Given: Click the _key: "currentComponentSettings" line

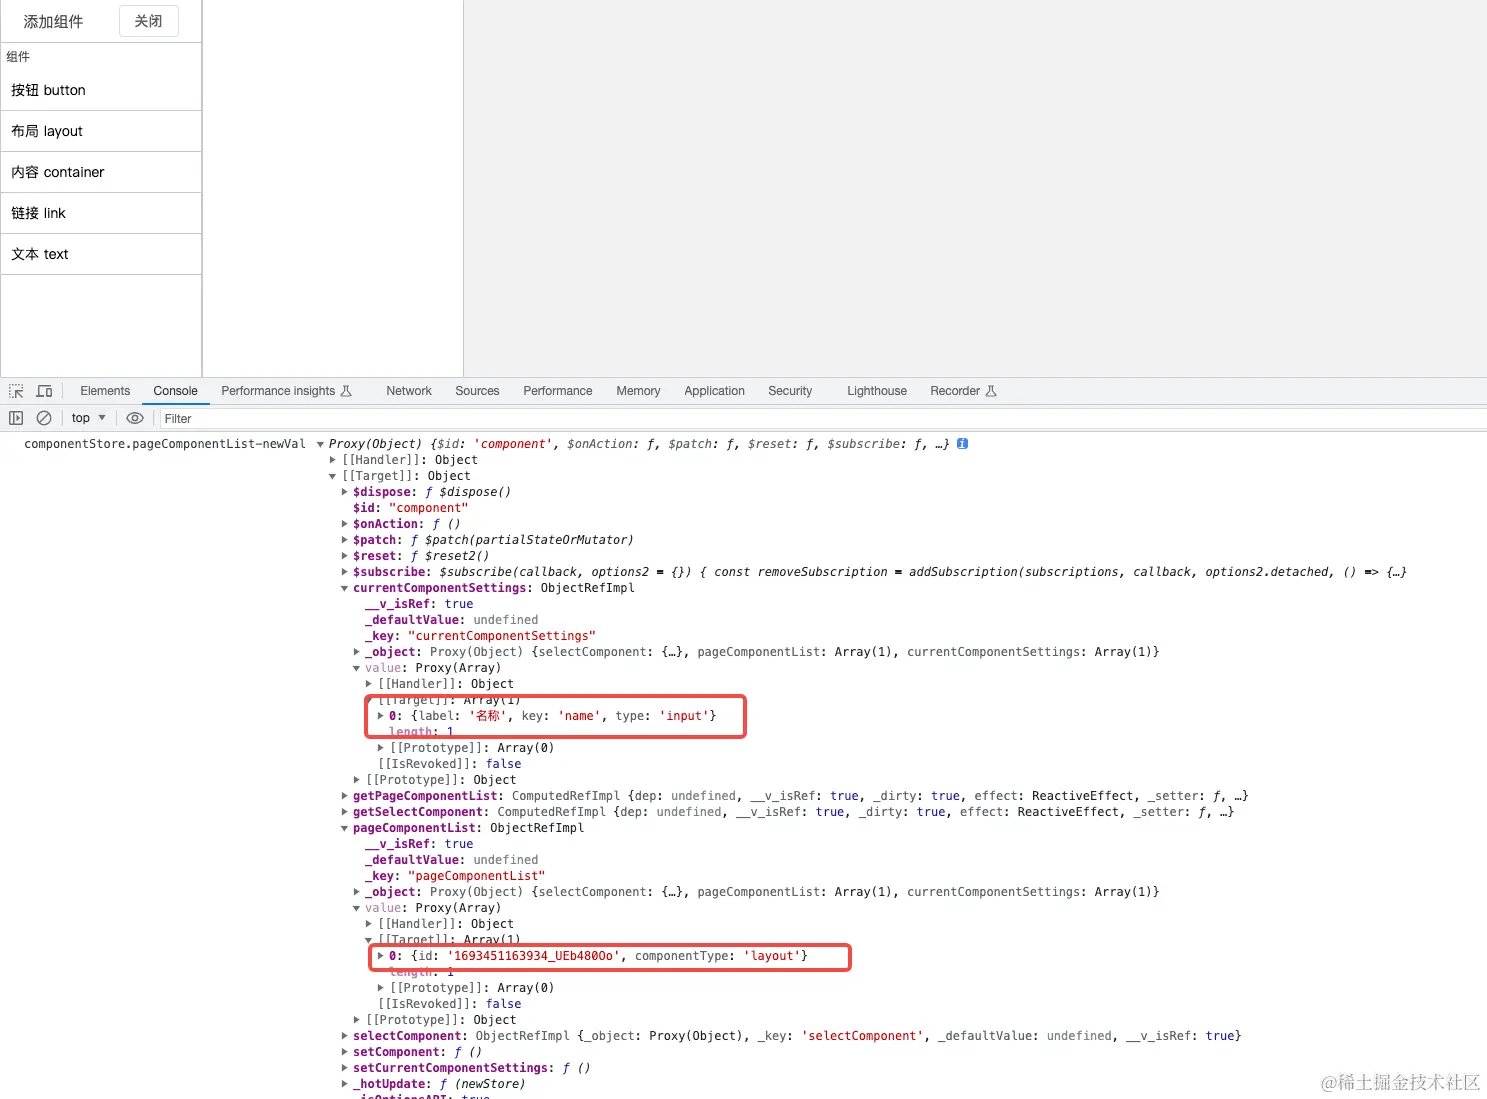Looking at the screenshot, I should [480, 636].
